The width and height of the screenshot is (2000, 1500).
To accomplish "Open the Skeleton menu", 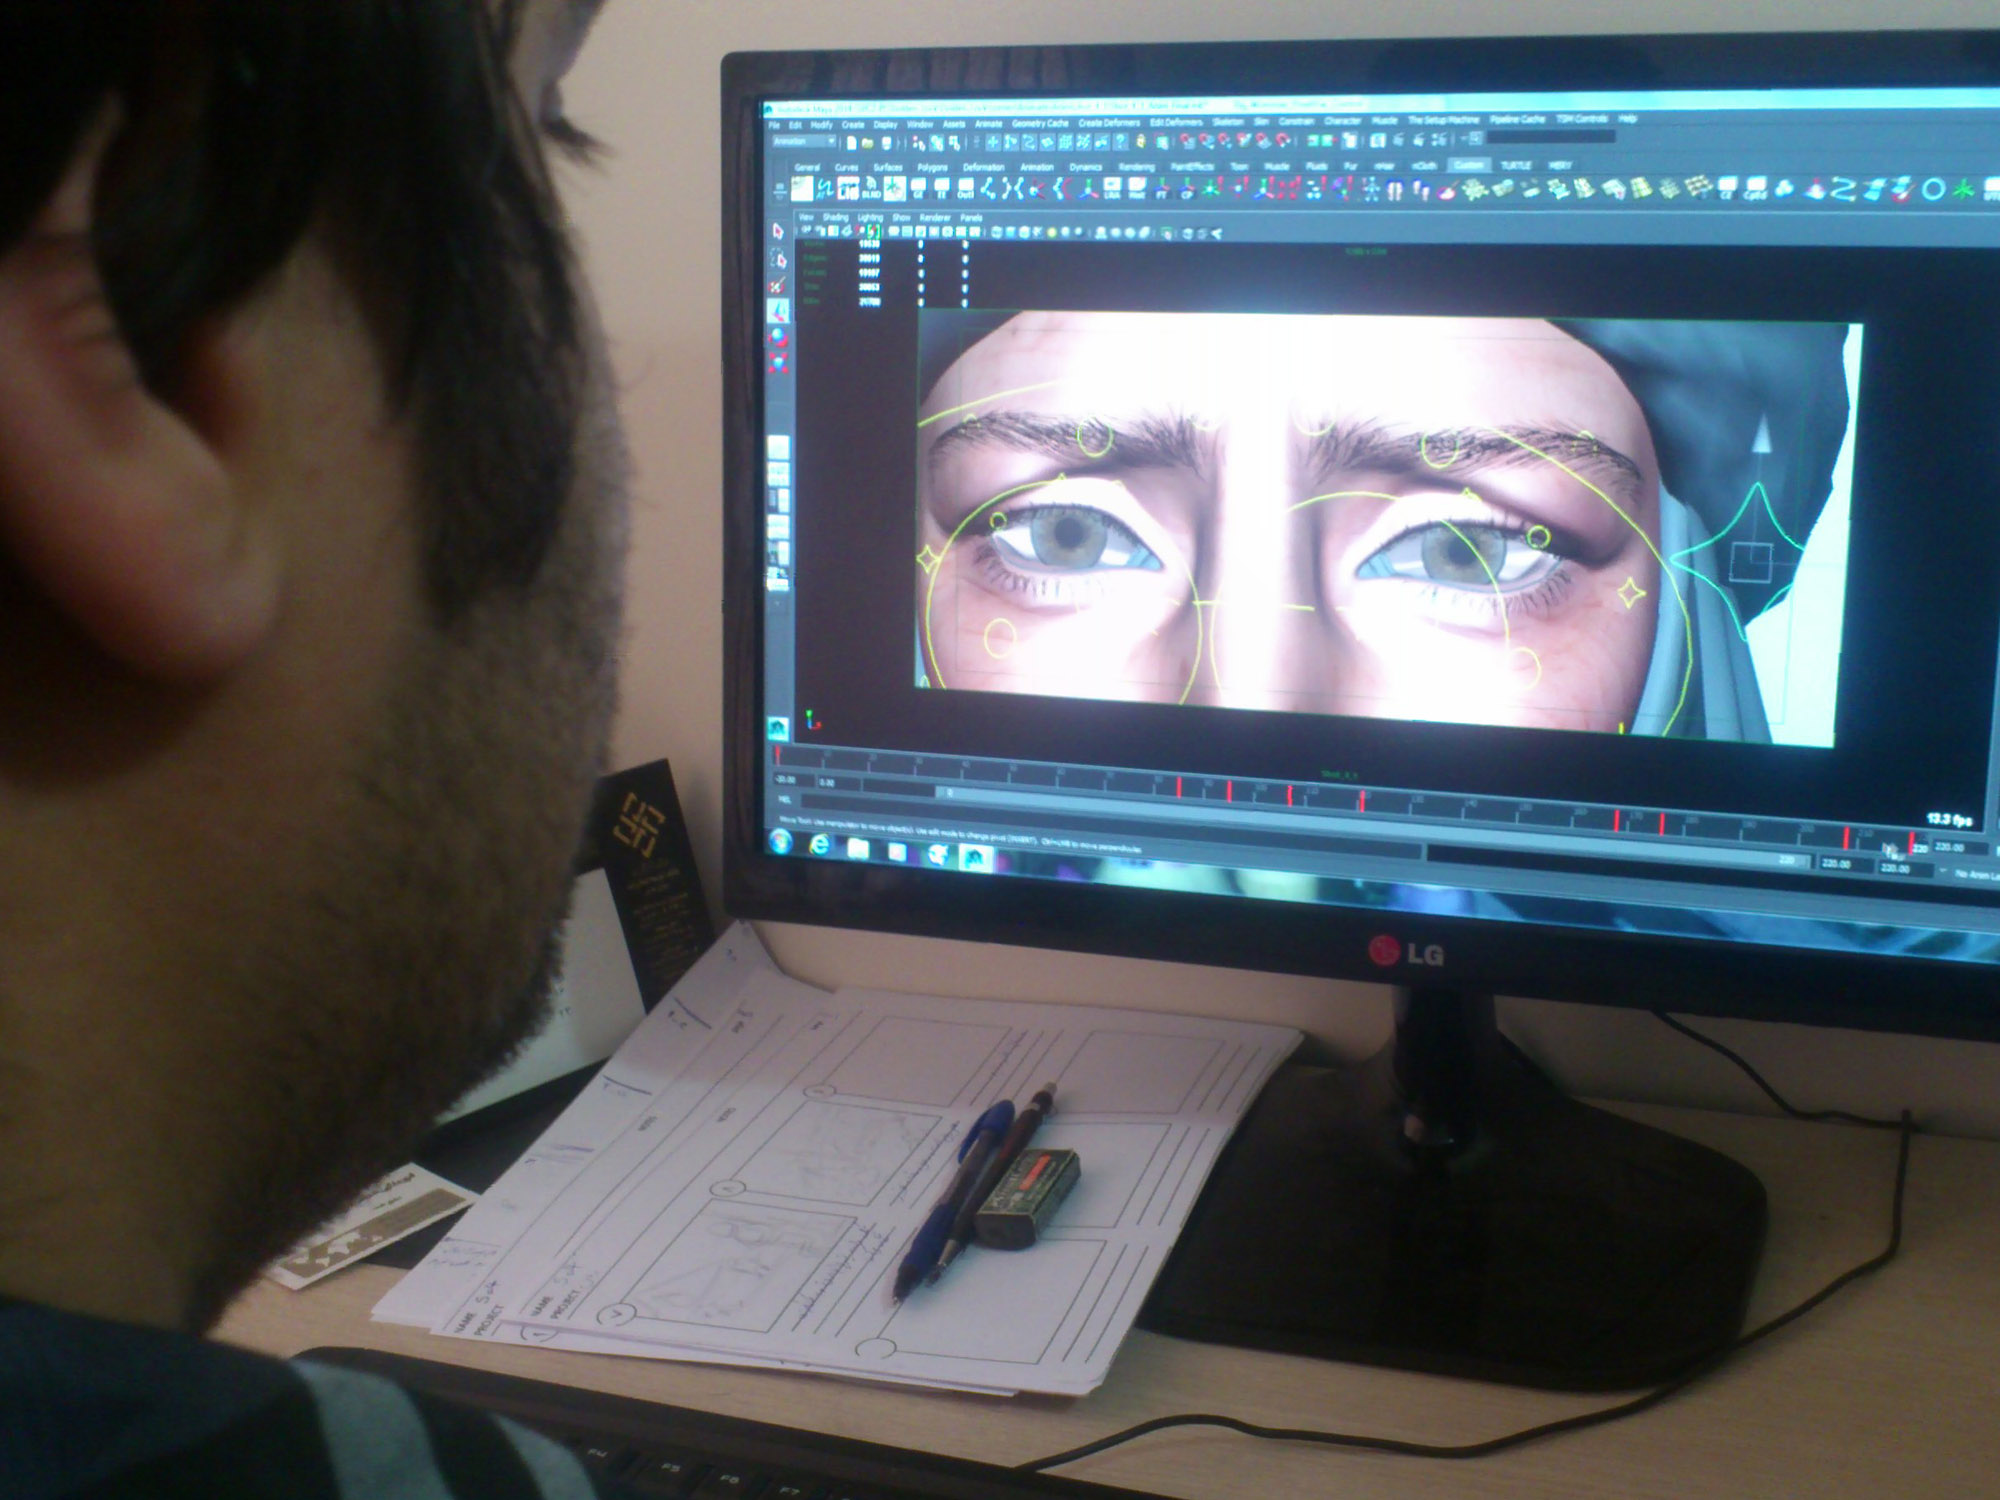I will point(1227,122).
